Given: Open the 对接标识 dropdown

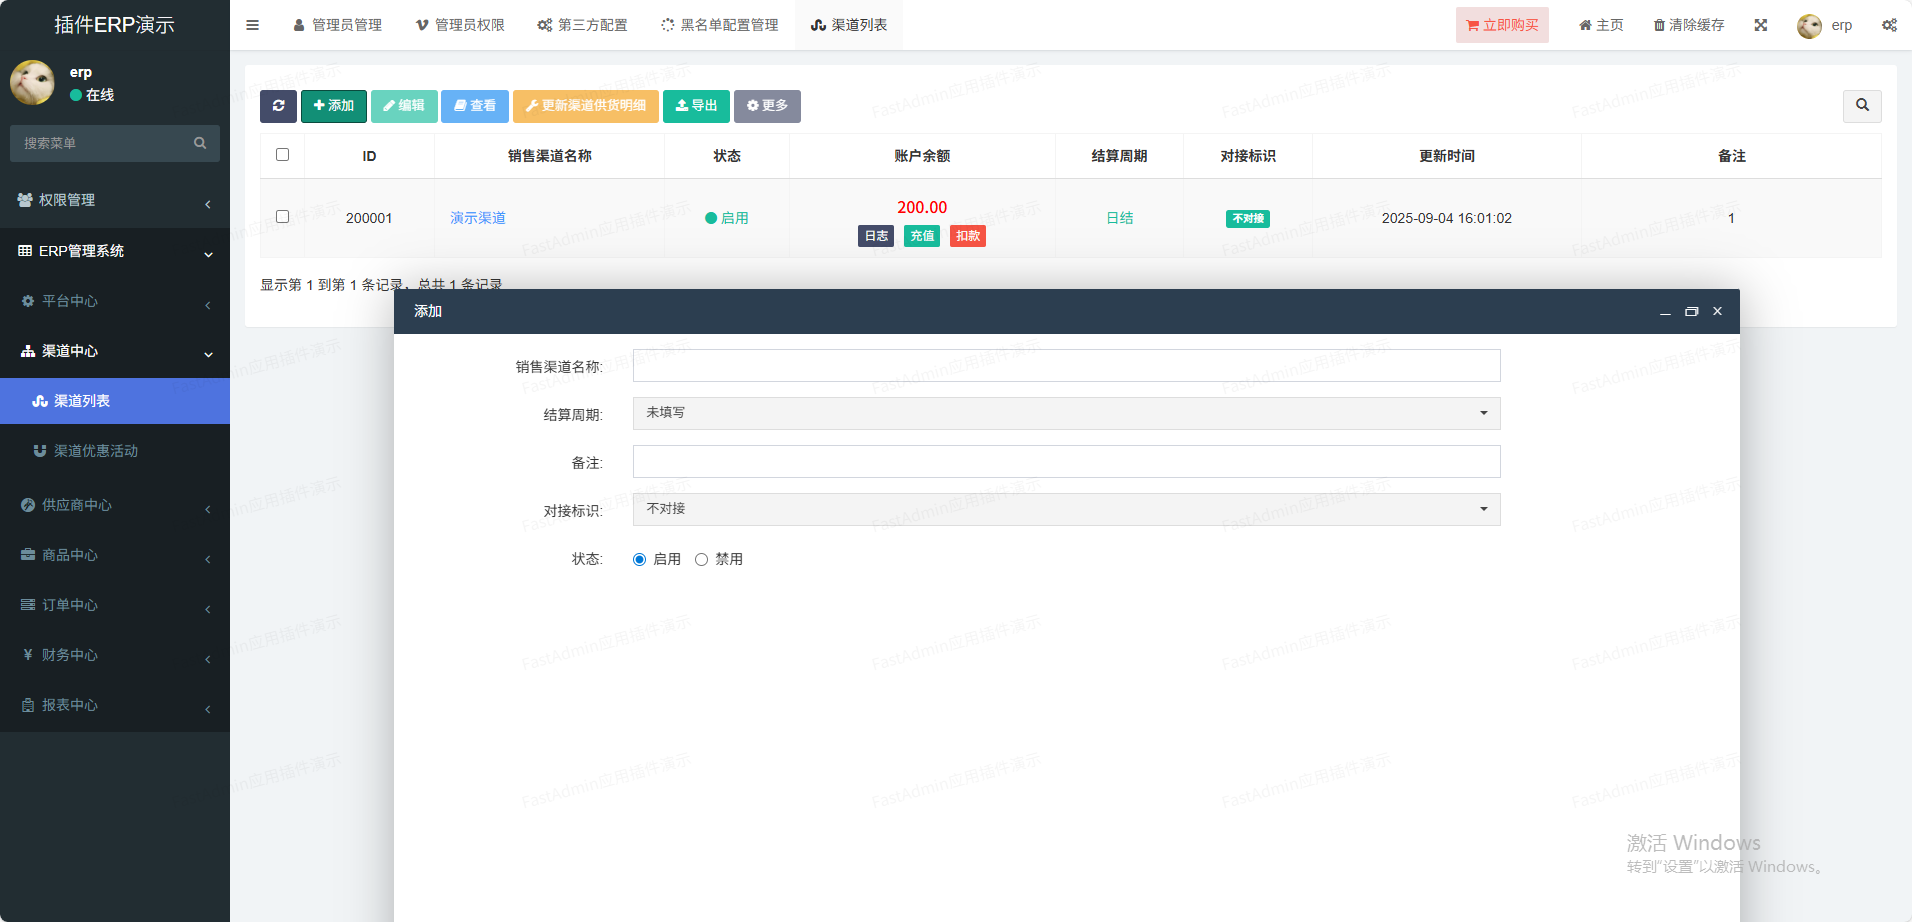Looking at the screenshot, I should [x=1066, y=509].
